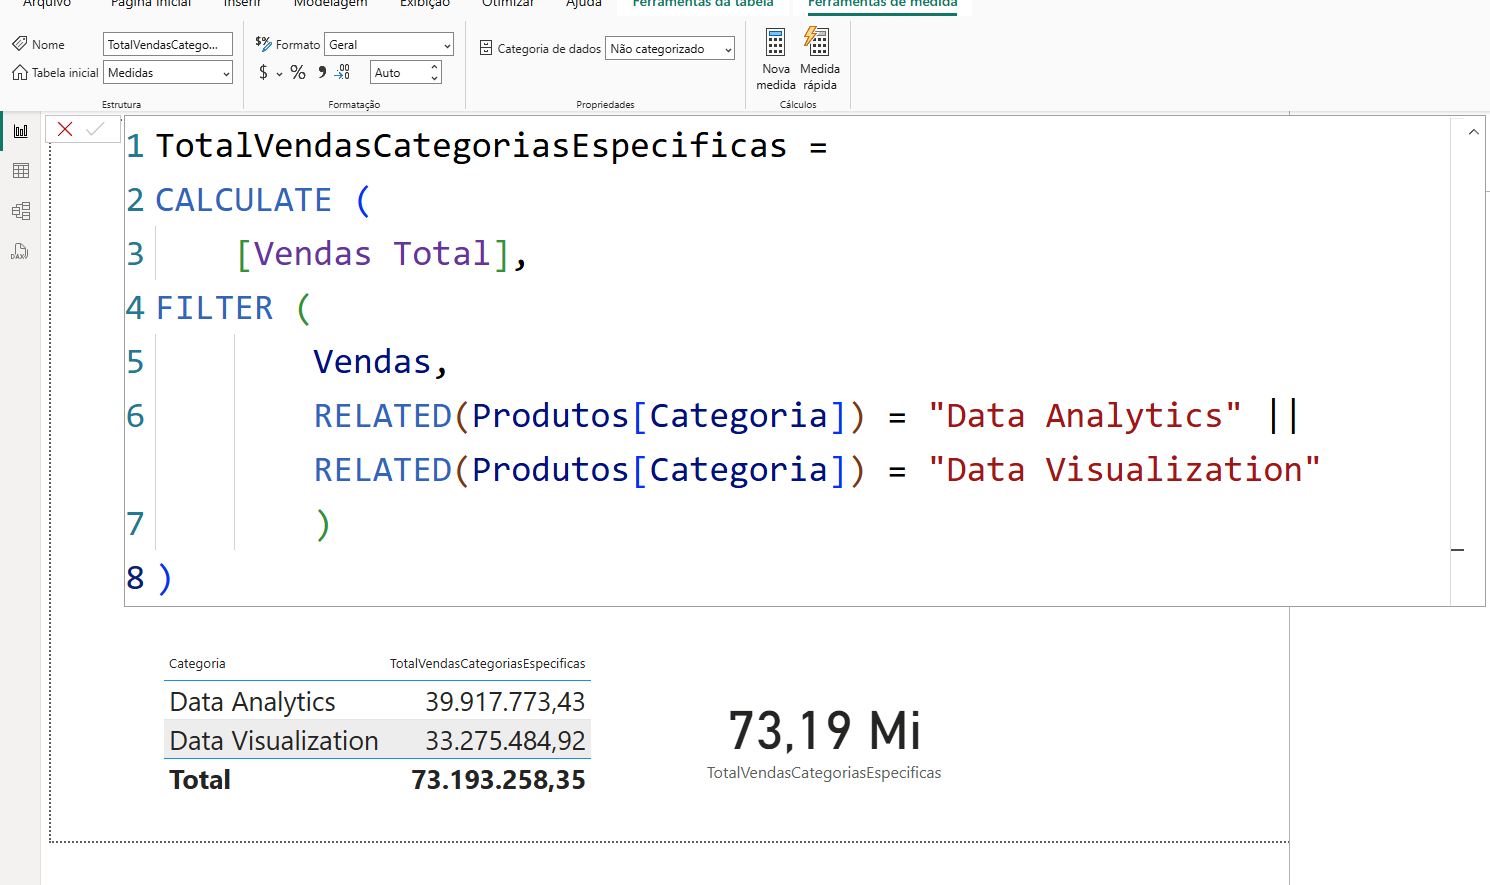The width and height of the screenshot is (1490, 885).
Task: Open the Ferramentas da tabela tab
Action: (703, 4)
